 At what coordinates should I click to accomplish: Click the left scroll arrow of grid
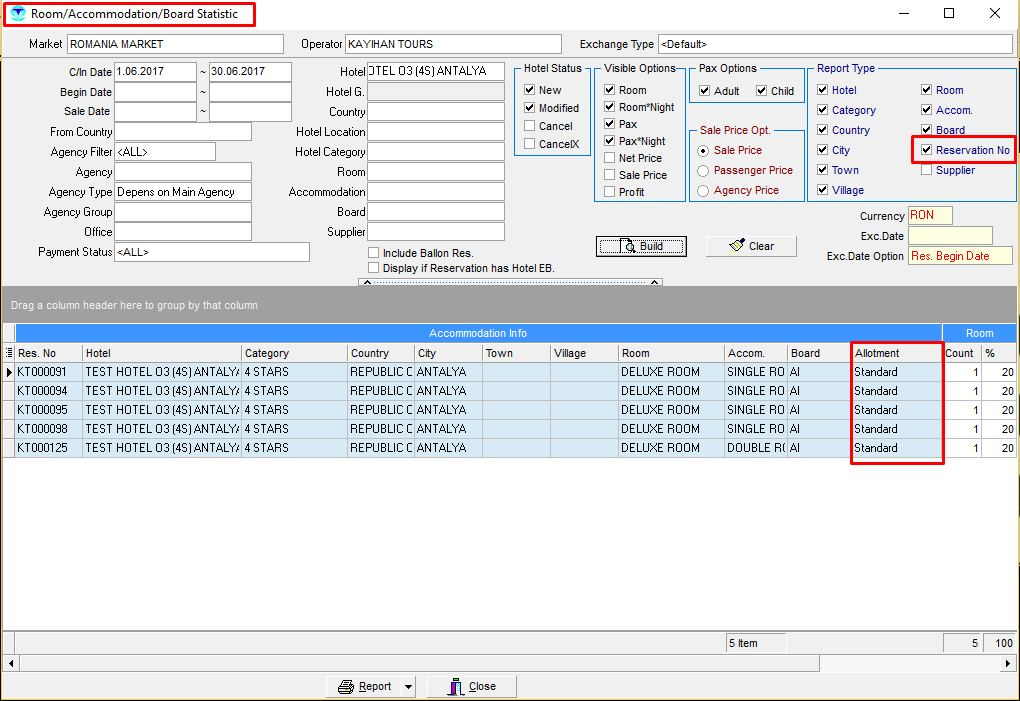click(x=10, y=663)
